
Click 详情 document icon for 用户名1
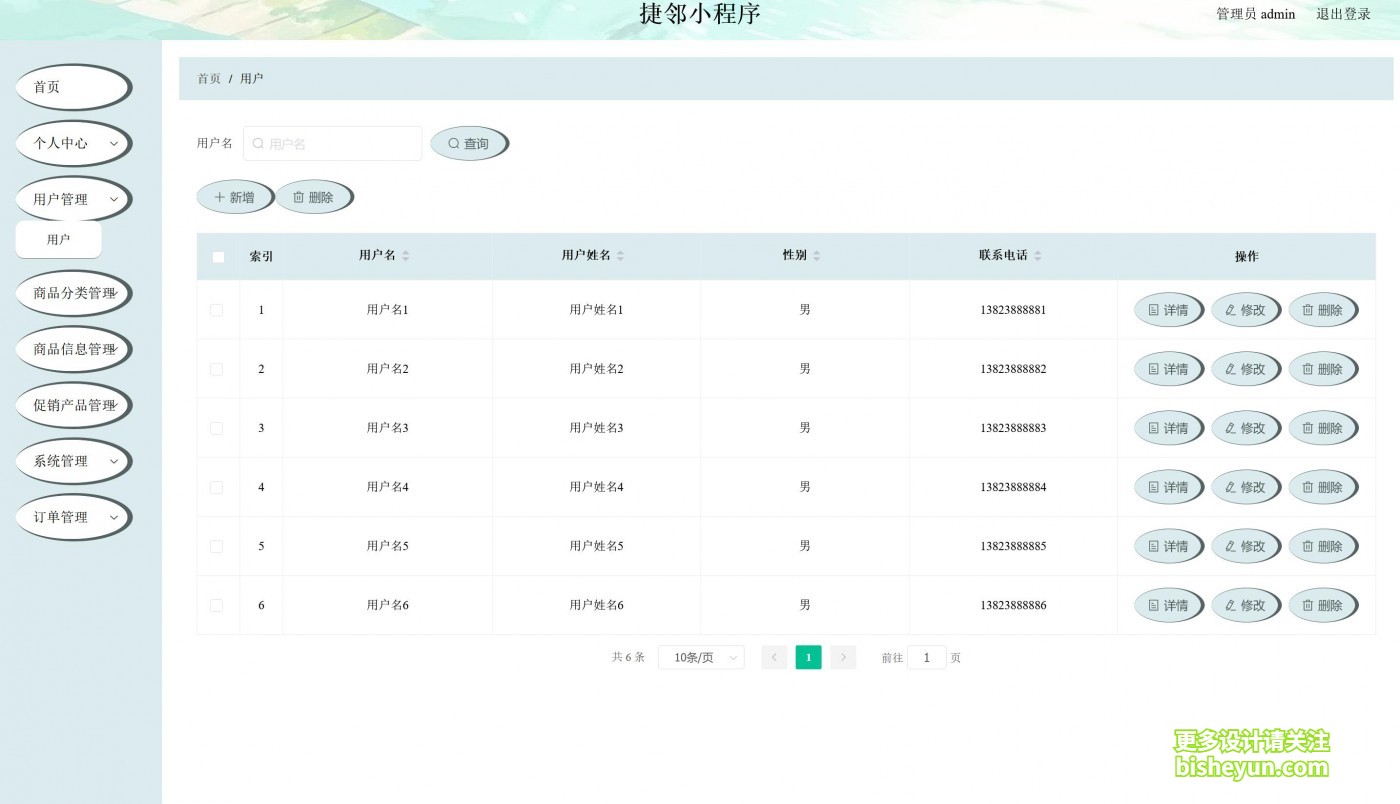1154,310
